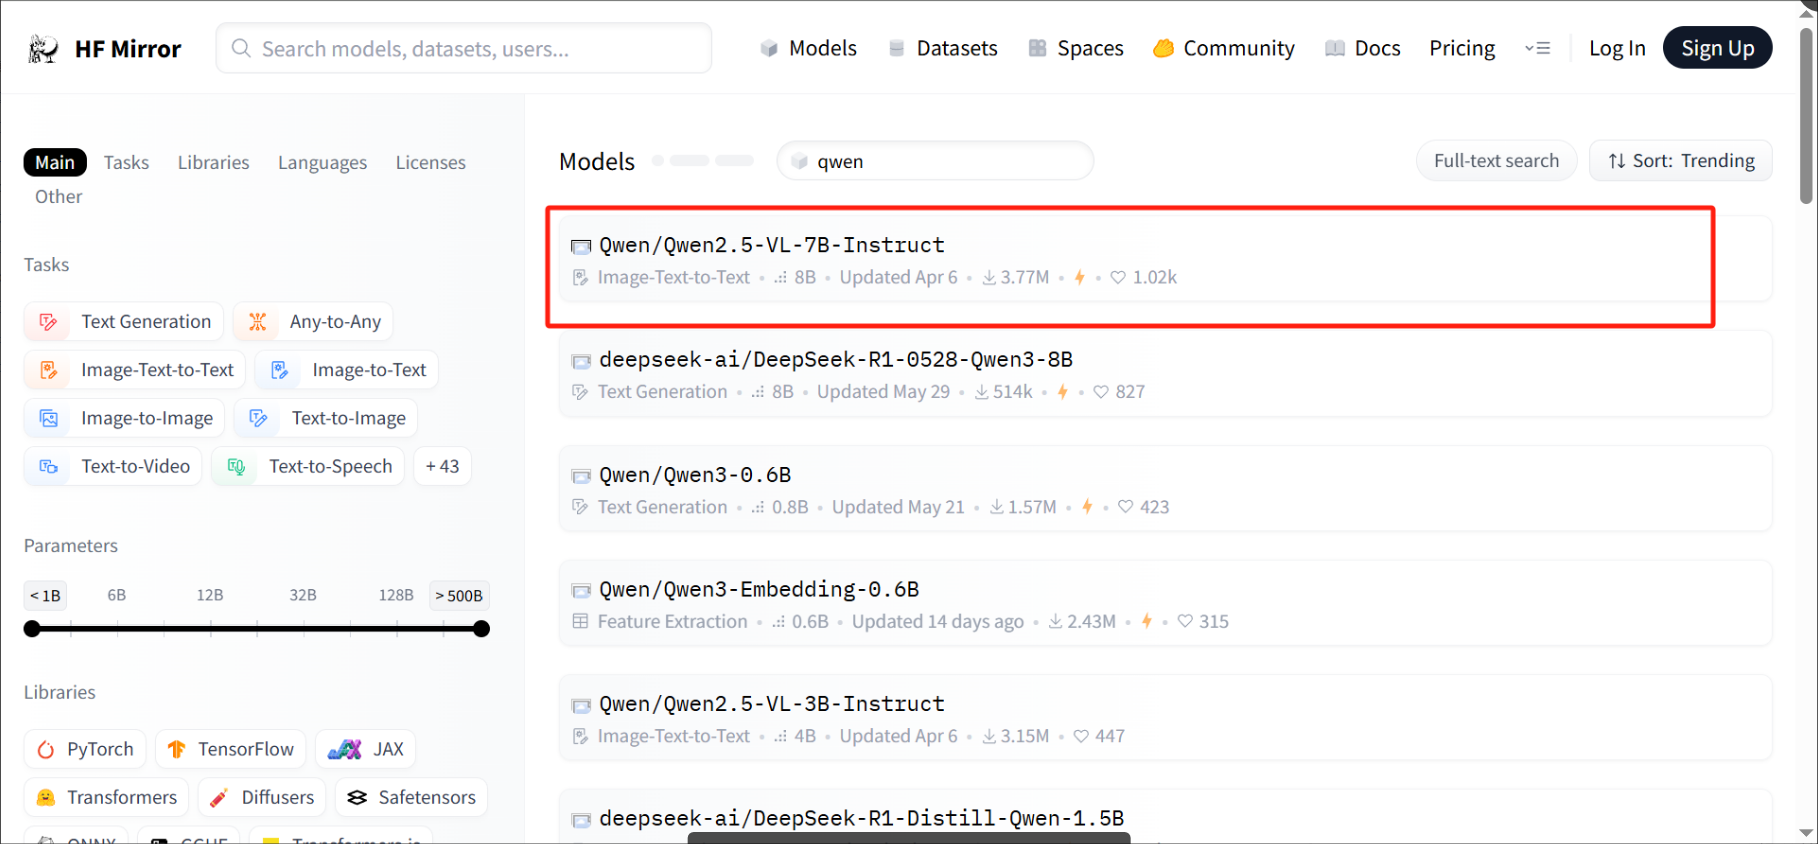Image resolution: width=1818 pixels, height=844 pixels.
Task: Select the > 500B parameter label
Action: (459, 596)
